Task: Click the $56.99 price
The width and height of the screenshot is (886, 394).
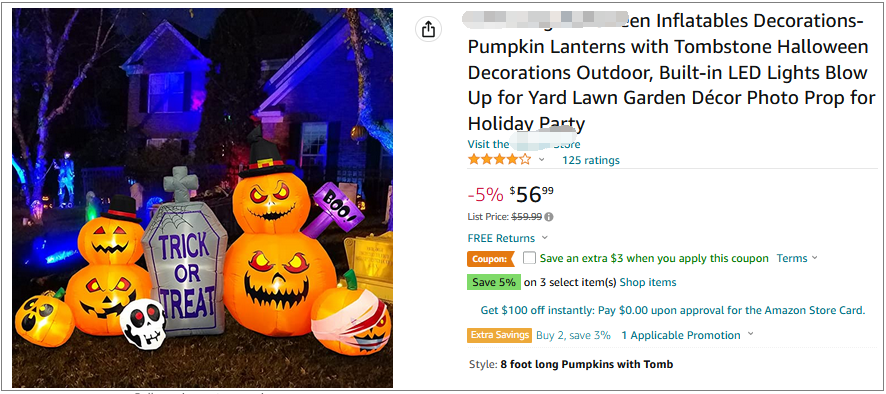Action: pos(532,194)
